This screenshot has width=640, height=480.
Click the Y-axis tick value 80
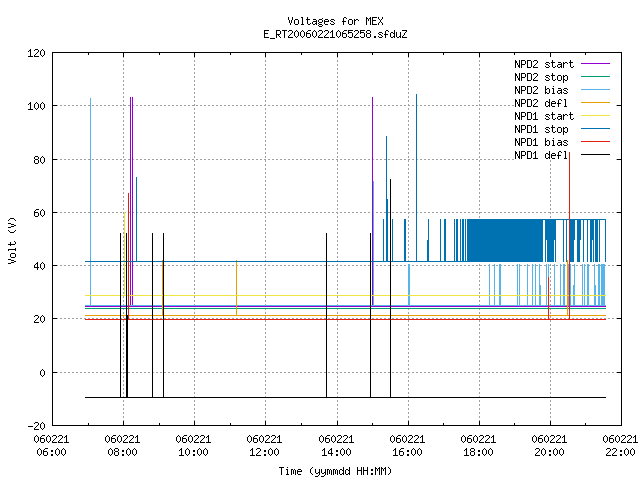tap(39, 160)
